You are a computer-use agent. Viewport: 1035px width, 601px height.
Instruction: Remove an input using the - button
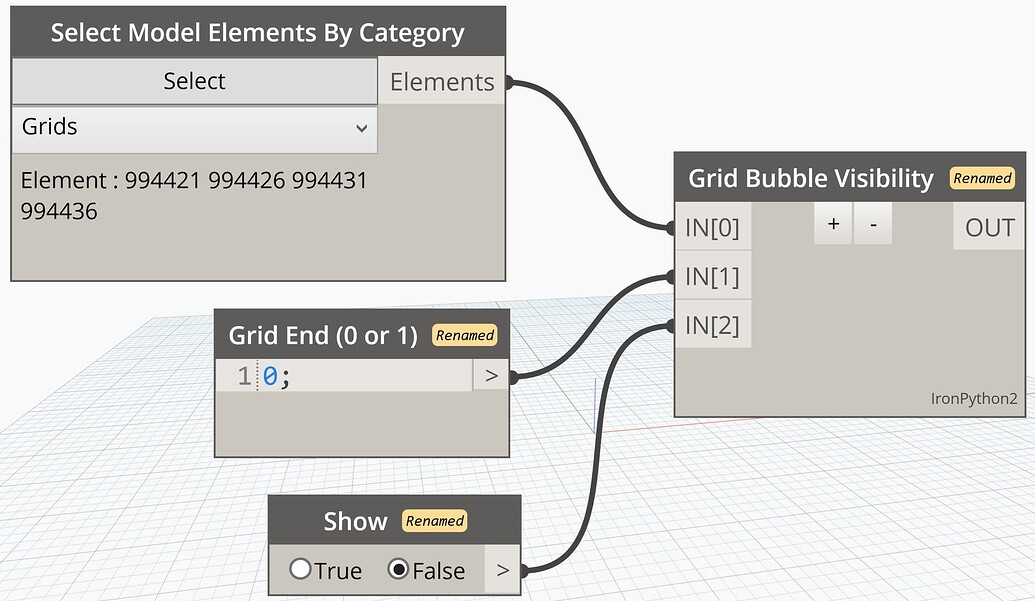872,223
